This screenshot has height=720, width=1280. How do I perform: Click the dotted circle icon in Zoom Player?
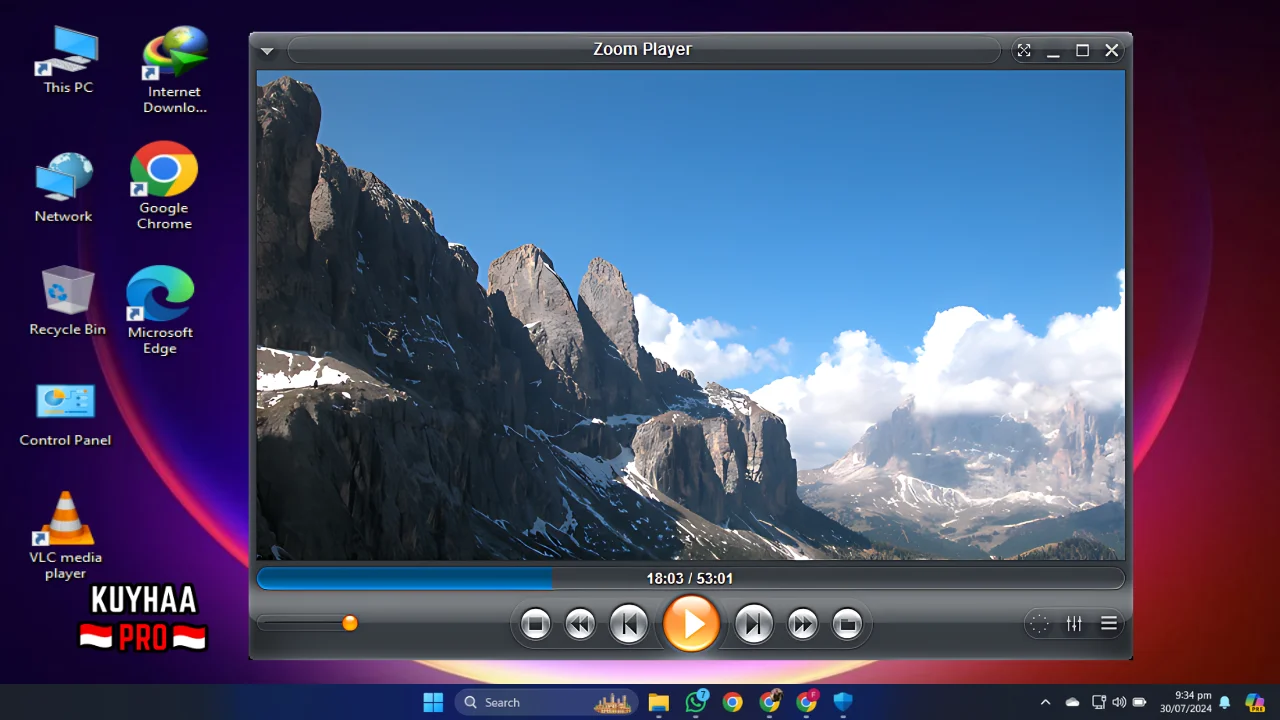tap(1039, 624)
